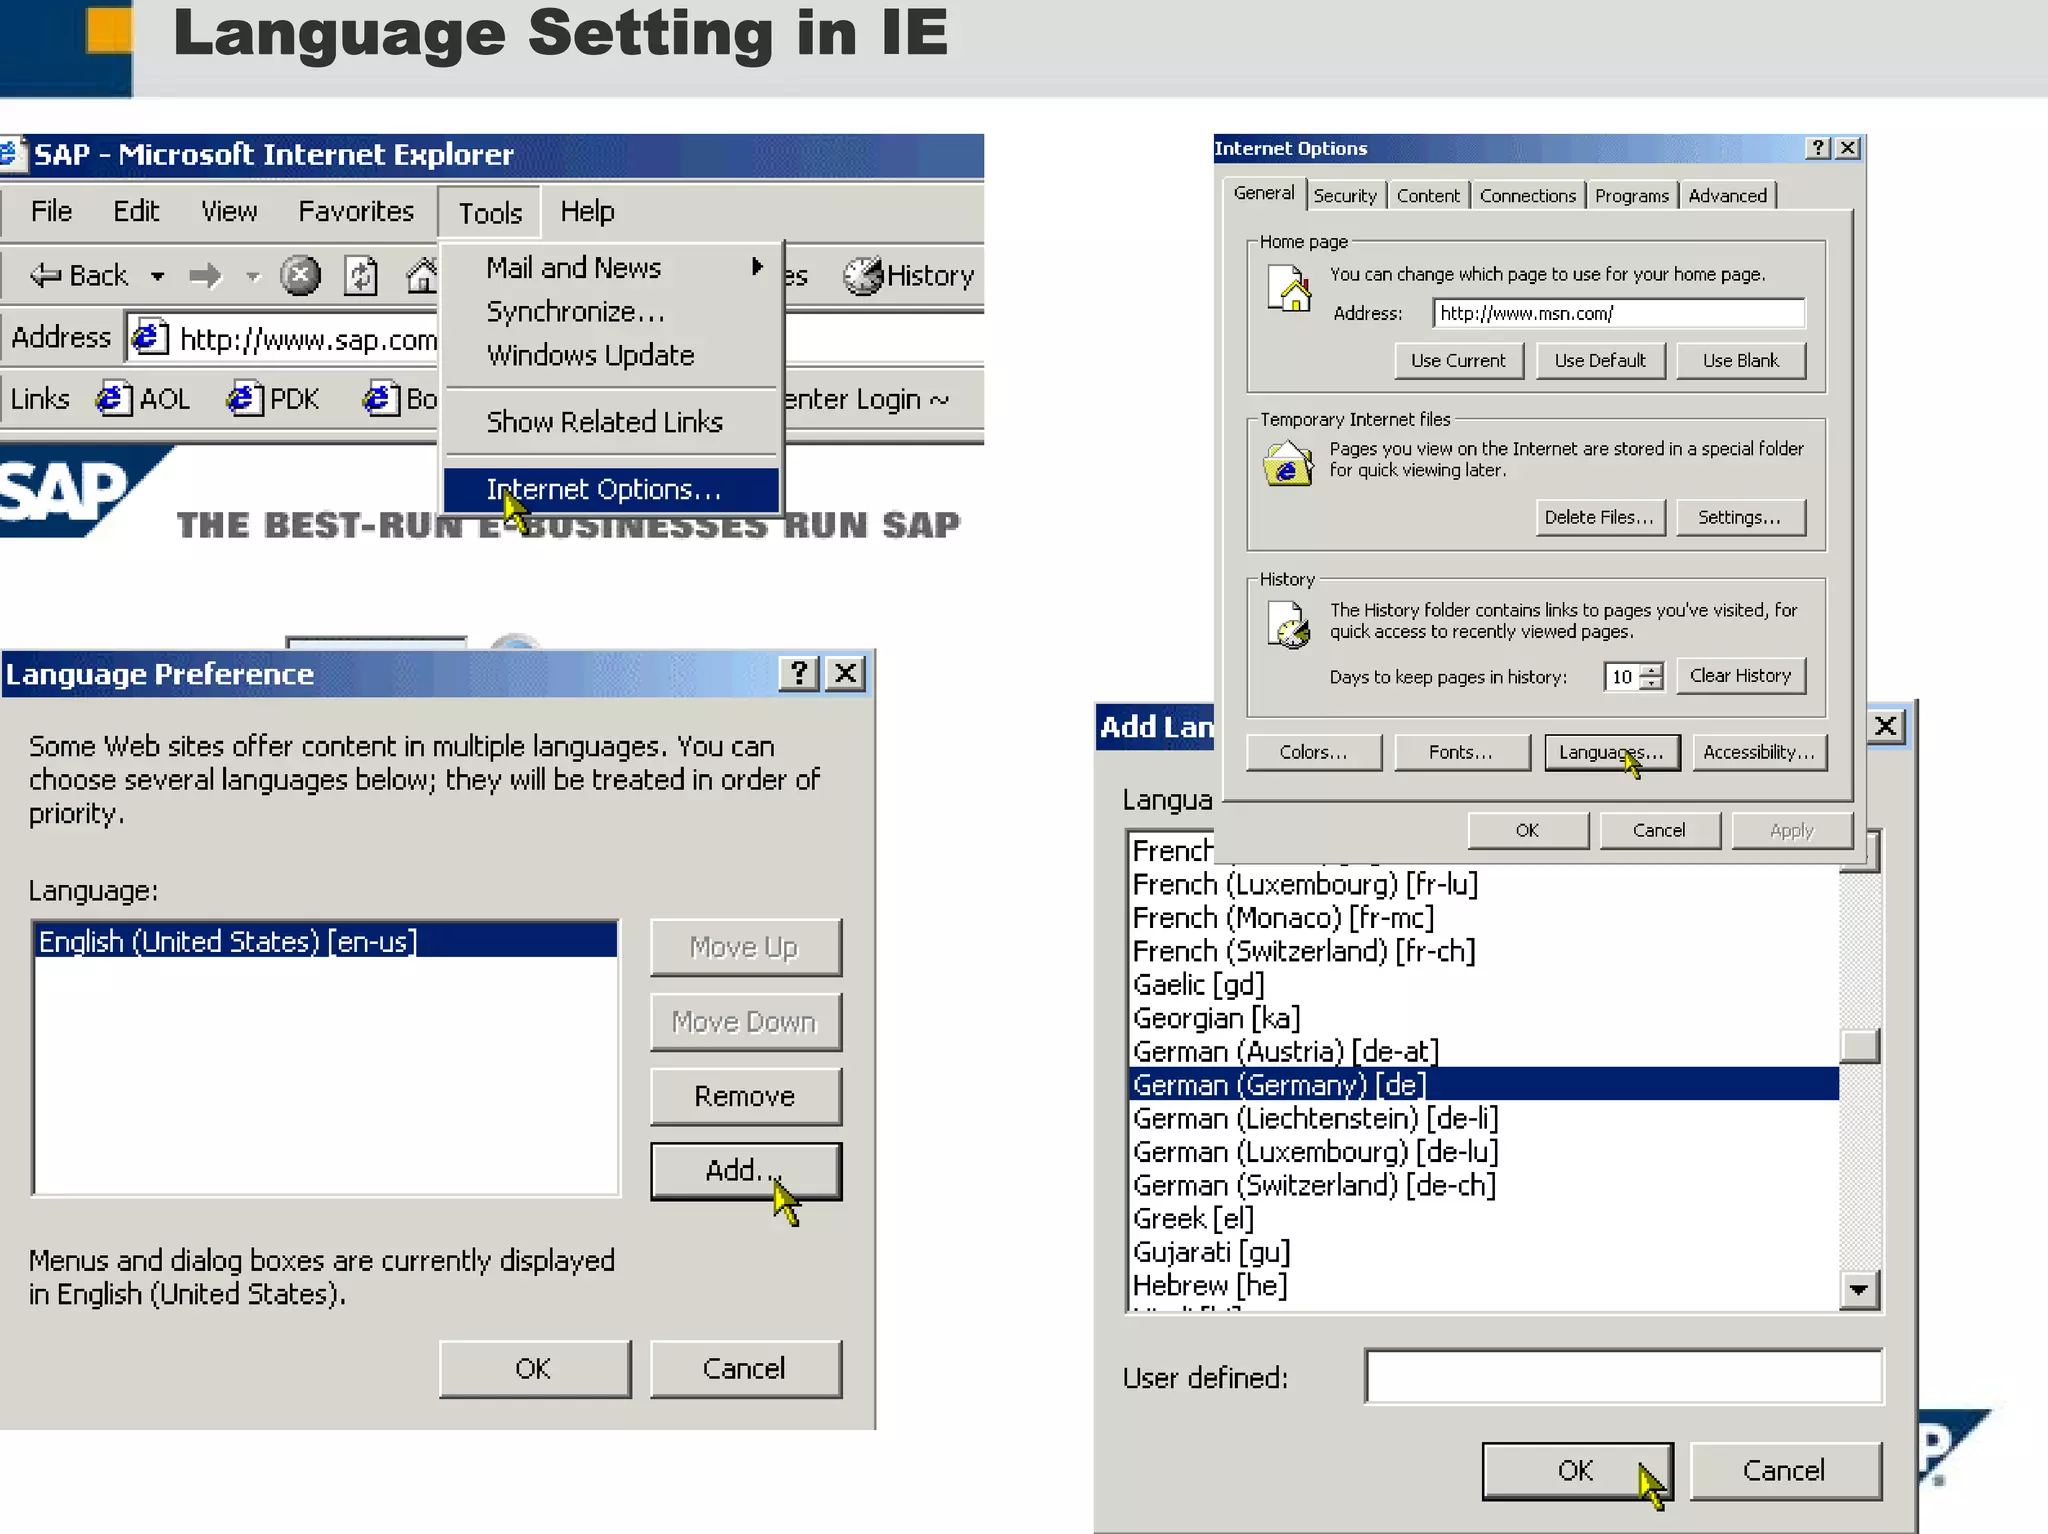Click the Home icon in IE toolbar

click(x=422, y=275)
